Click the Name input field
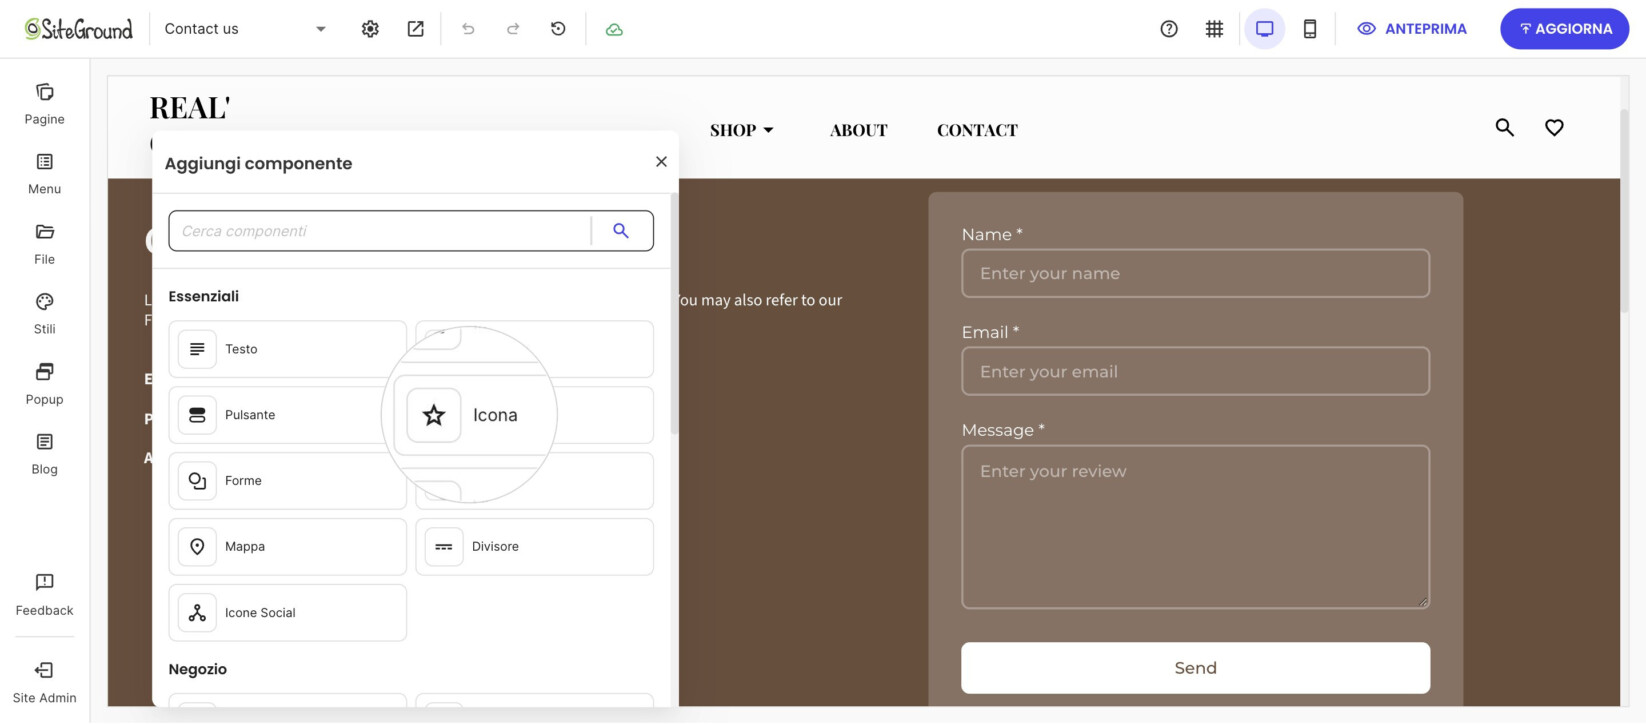1646x724 pixels. 1195,273
